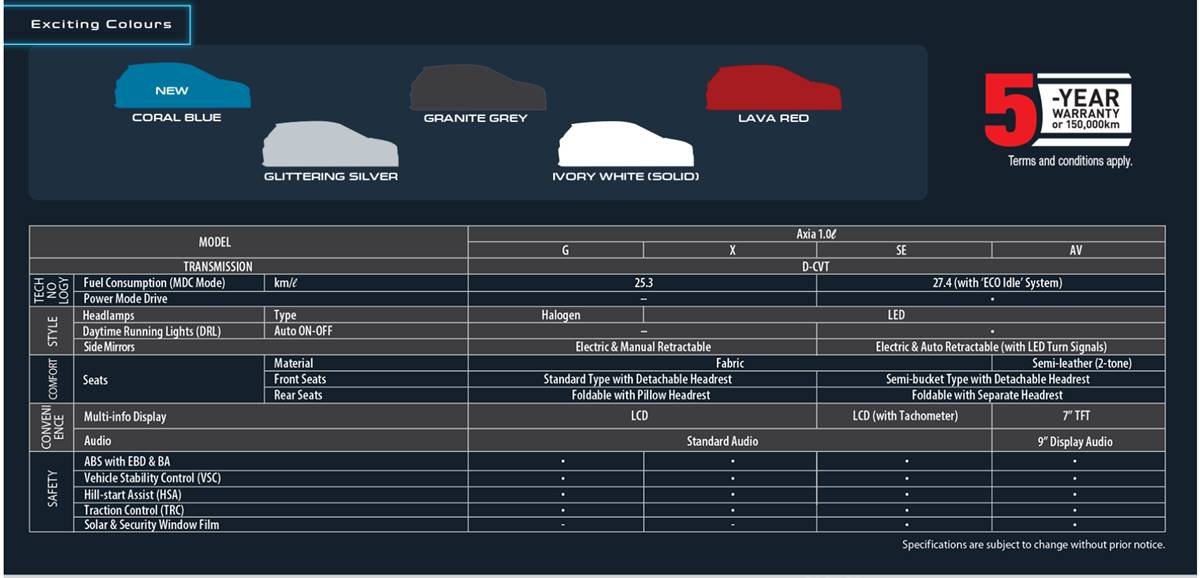Click the 'SAFETY' category label
Viewport: 1200px width, 578px height.
pos(52,492)
